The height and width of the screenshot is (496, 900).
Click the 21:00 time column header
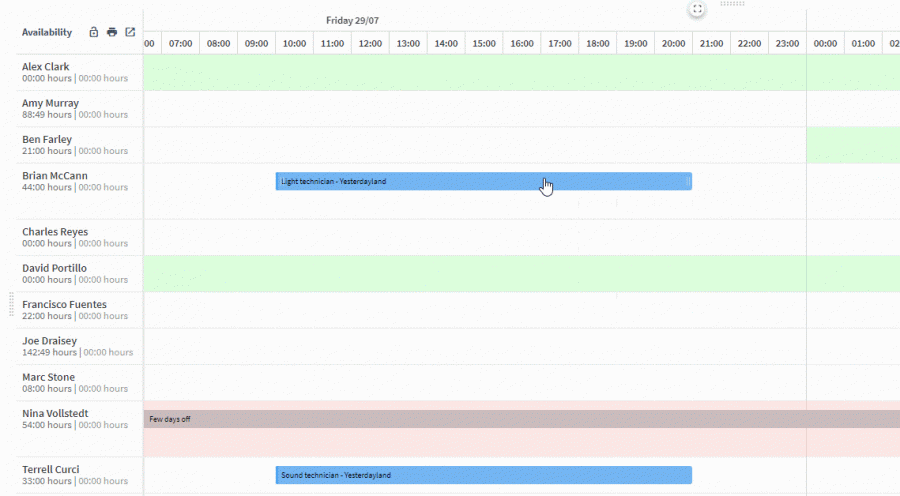click(711, 44)
